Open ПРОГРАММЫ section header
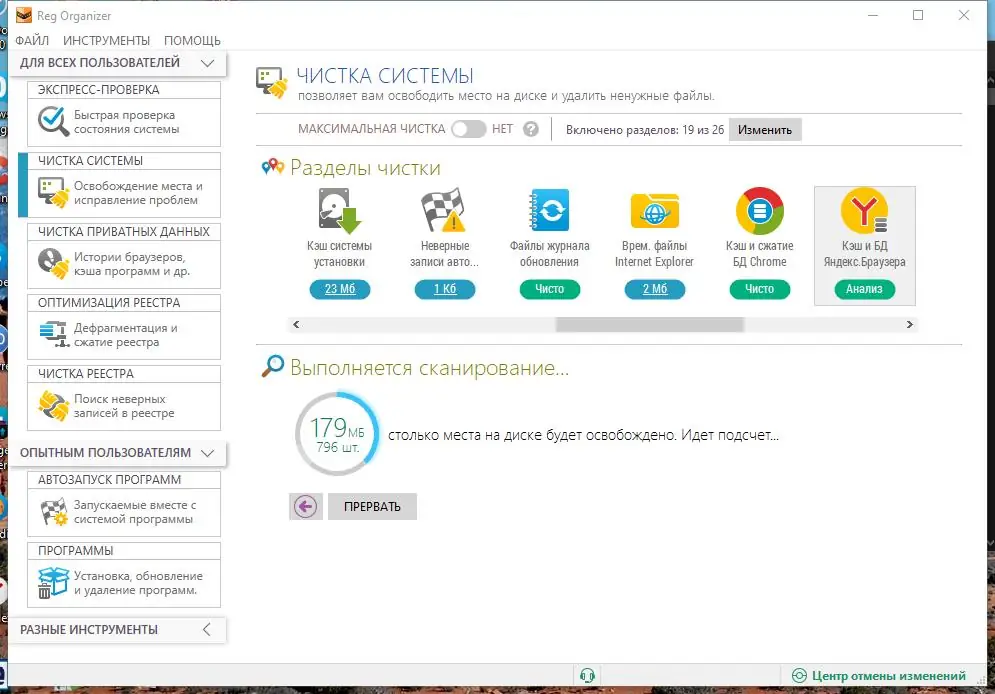The height and width of the screenshot is (694, 995). pyautogui.click(x=124, y=551)
